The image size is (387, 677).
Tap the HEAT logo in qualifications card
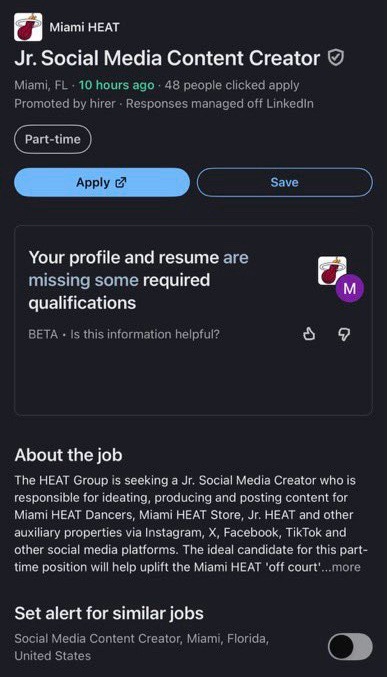[332, 271]
